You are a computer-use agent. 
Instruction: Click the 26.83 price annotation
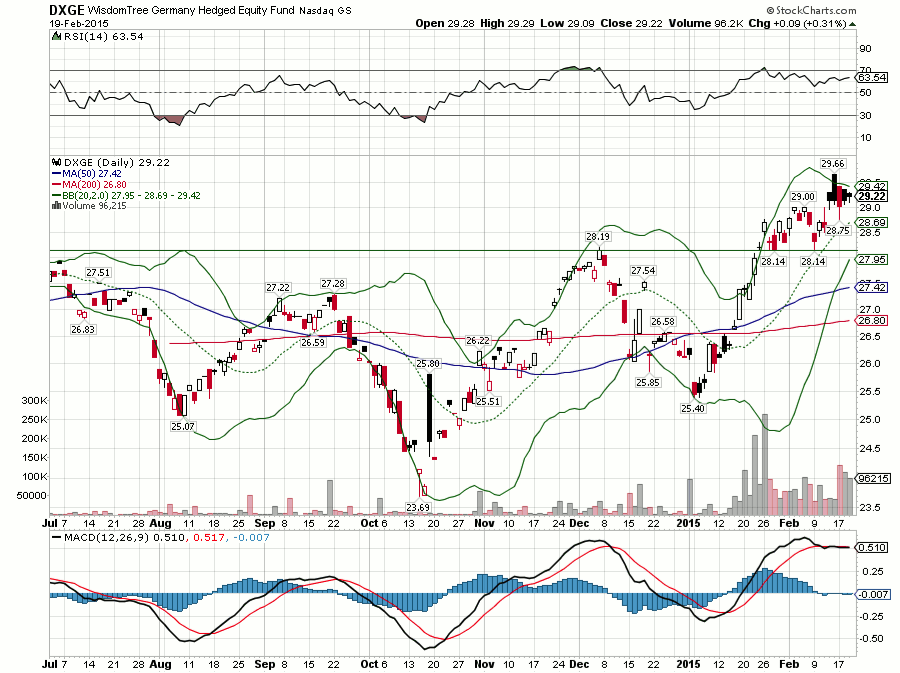click(x=83, y=329)
